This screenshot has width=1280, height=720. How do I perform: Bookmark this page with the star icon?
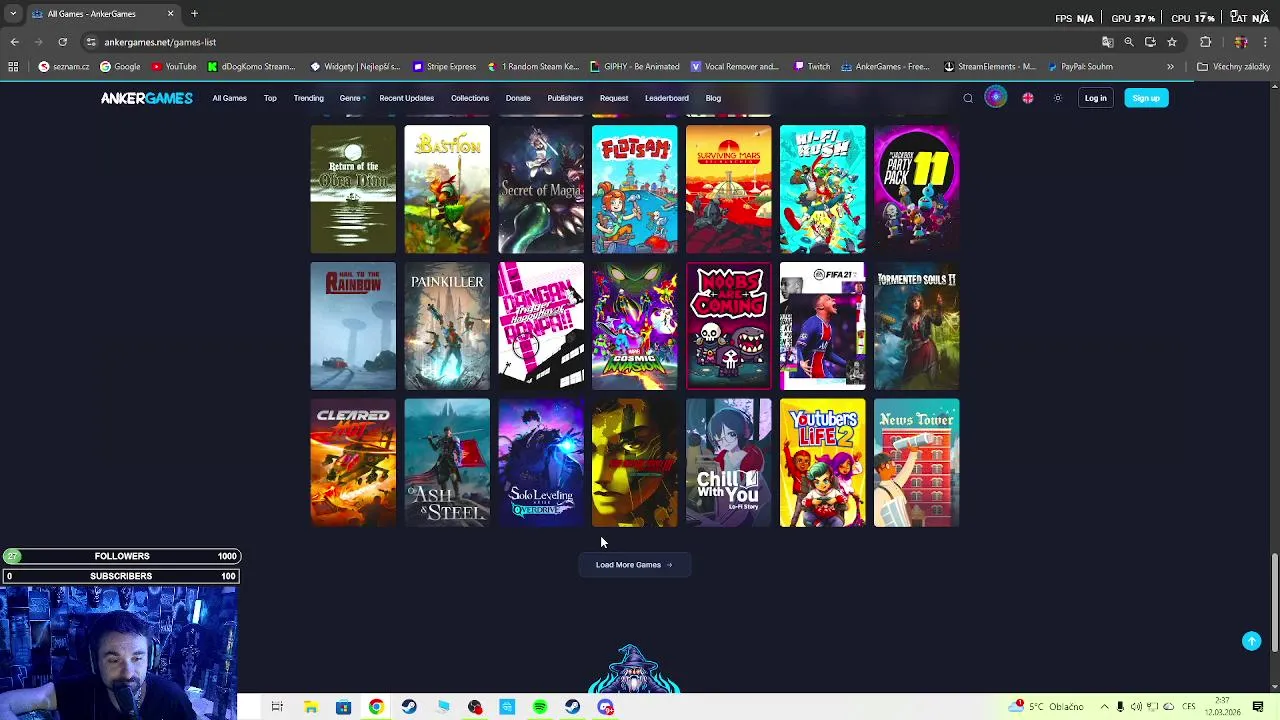tap(1172, 42)
